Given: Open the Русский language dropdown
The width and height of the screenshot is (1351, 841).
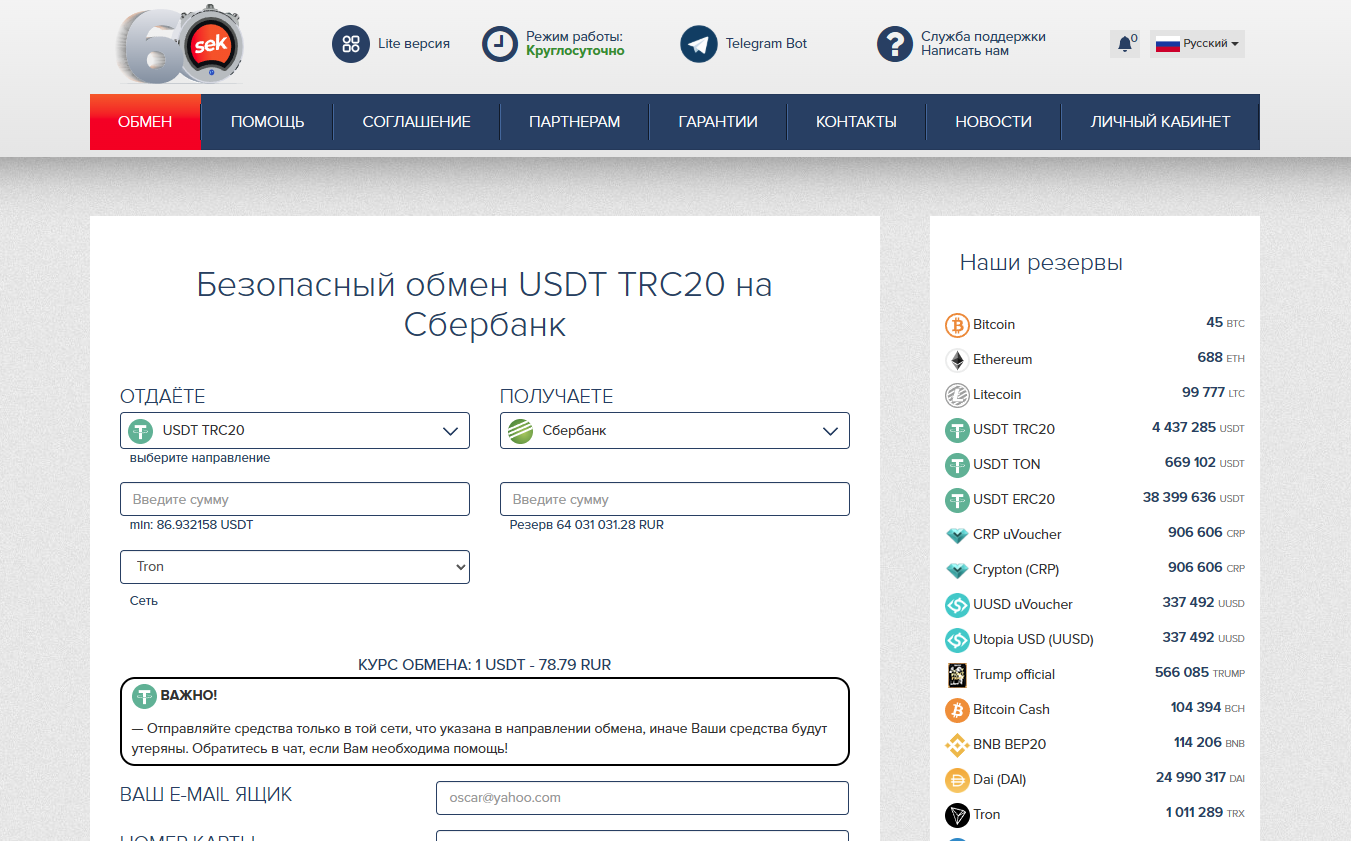Looking at the screenshot, I should pos(1198,44).
